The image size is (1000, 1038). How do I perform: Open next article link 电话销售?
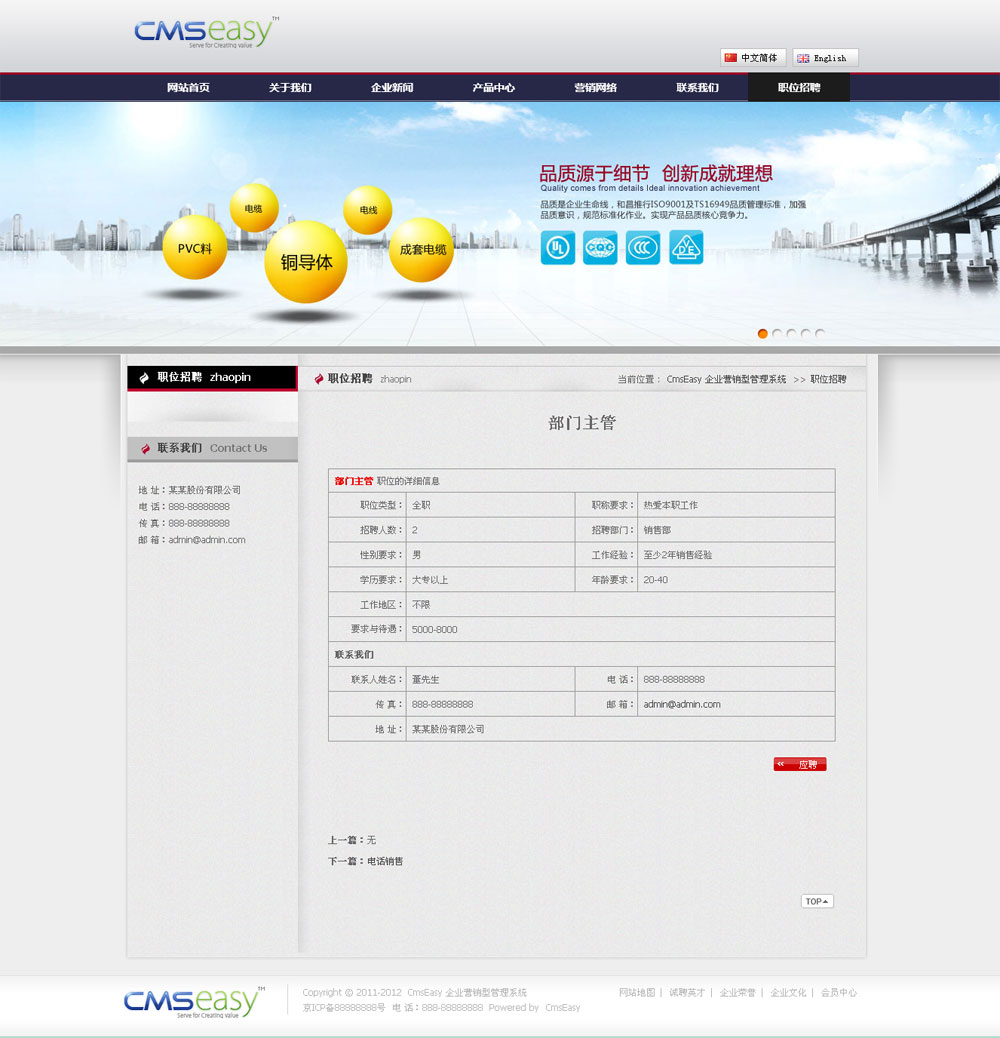click(385, 861)
